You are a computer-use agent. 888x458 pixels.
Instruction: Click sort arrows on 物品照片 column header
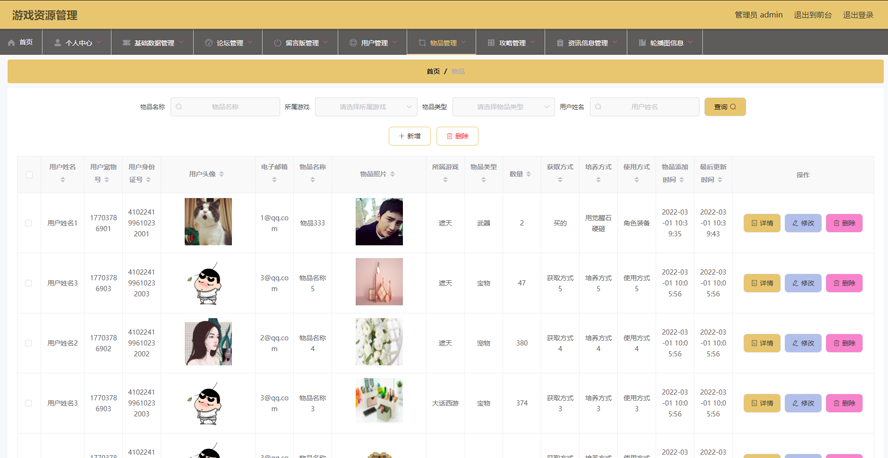(392, 174)
